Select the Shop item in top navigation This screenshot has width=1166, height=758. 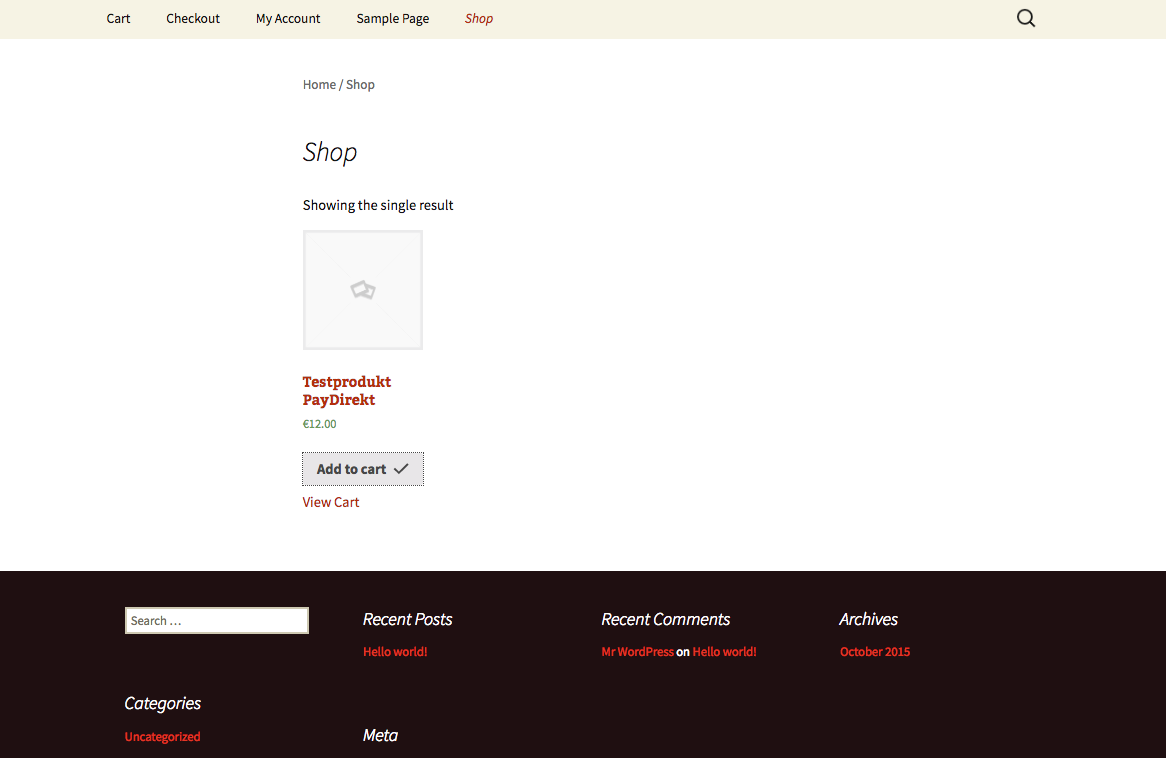pos(478,19)
